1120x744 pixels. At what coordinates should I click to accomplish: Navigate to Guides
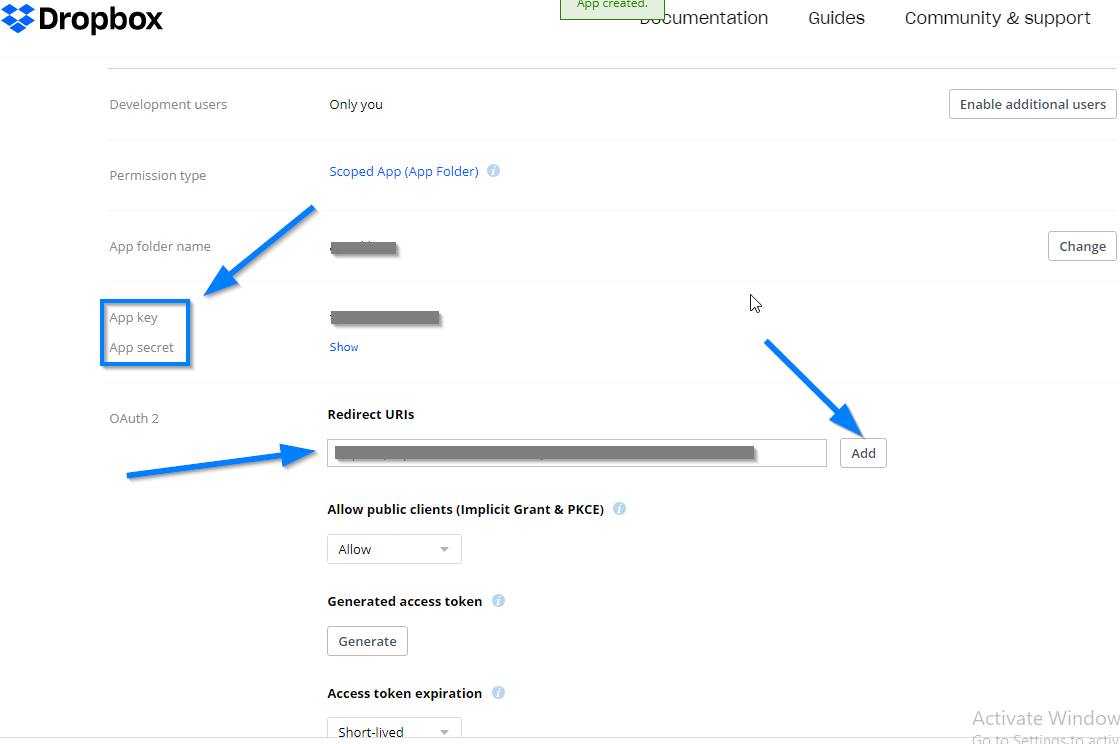point(836,18)
